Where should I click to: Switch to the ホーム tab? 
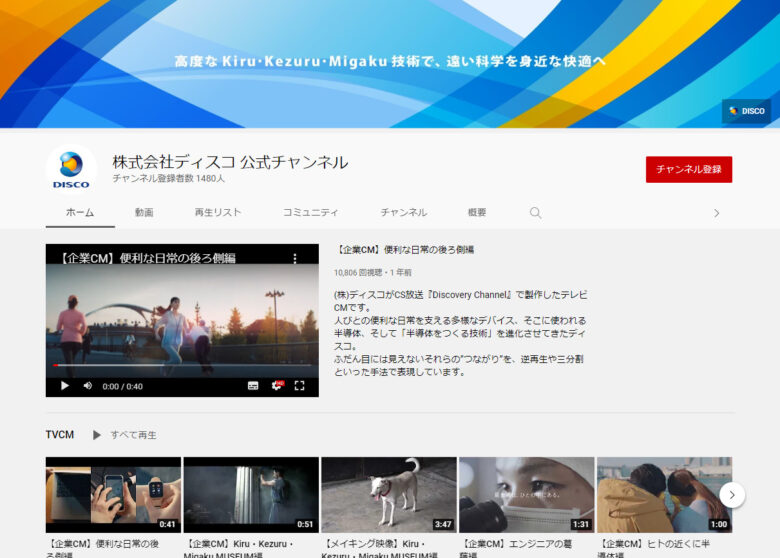pyautogui.click(x=80, y=213)
